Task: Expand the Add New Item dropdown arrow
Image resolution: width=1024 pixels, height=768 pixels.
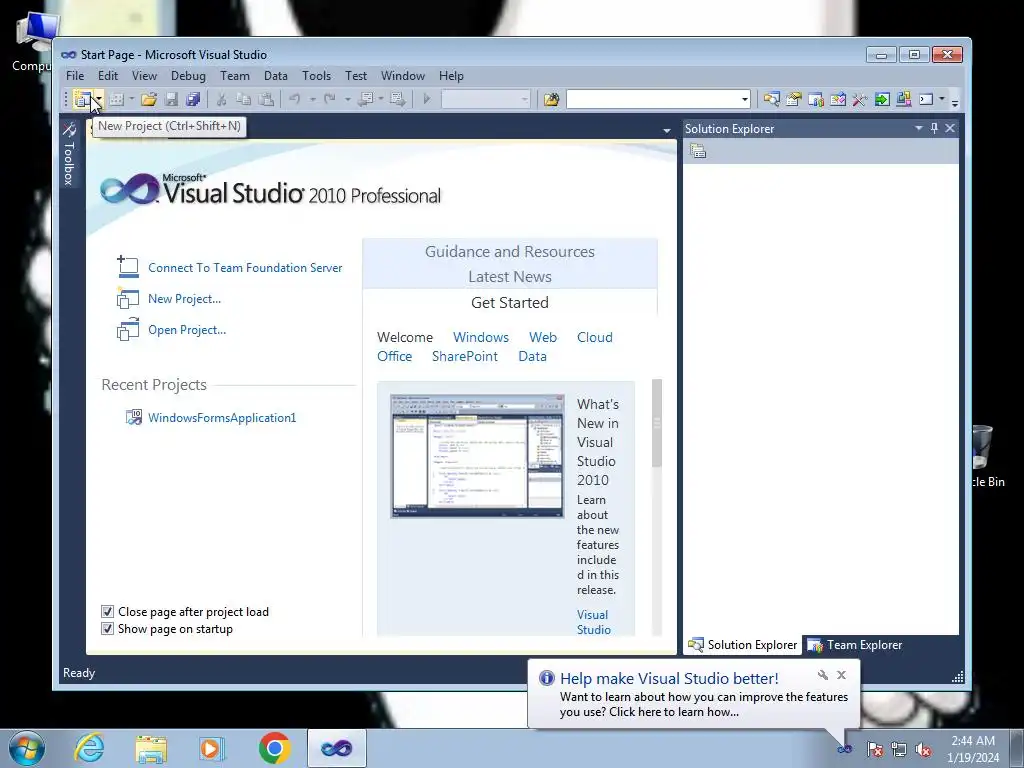Action: [131, 99]
